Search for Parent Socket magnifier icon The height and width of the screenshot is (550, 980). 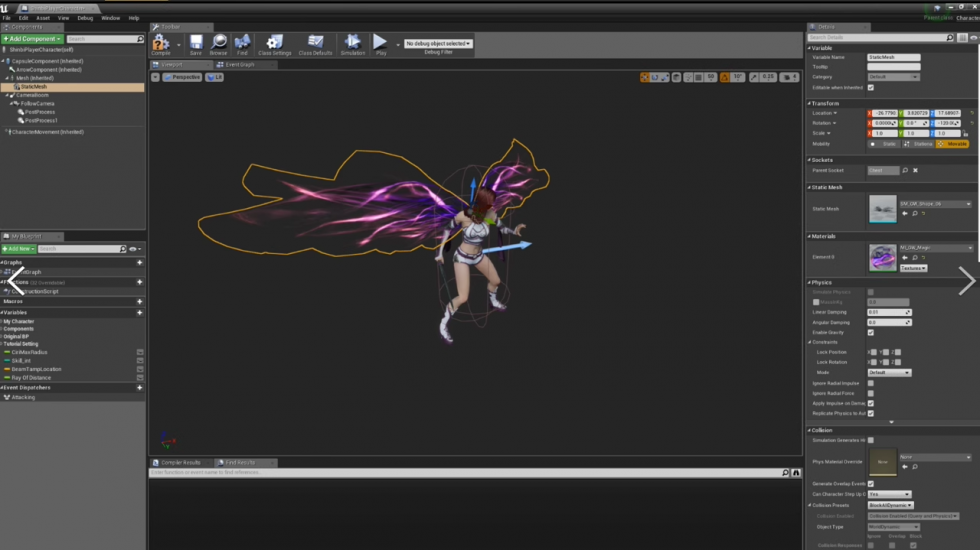click(905, 170)
